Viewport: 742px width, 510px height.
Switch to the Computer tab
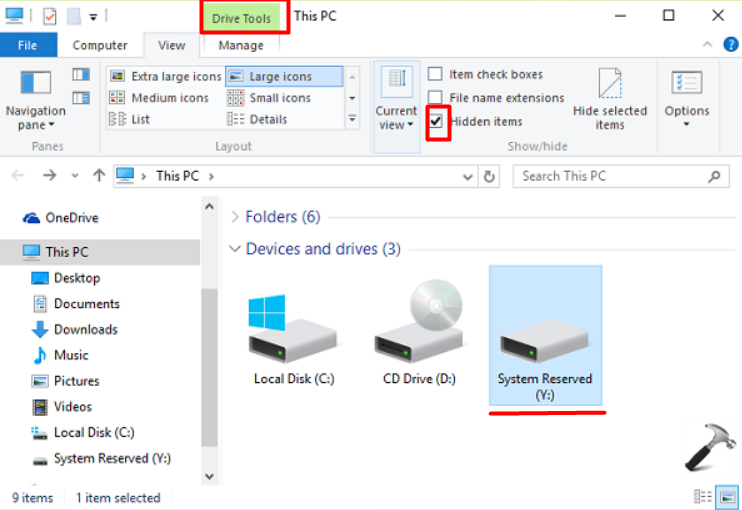[100, 45]
